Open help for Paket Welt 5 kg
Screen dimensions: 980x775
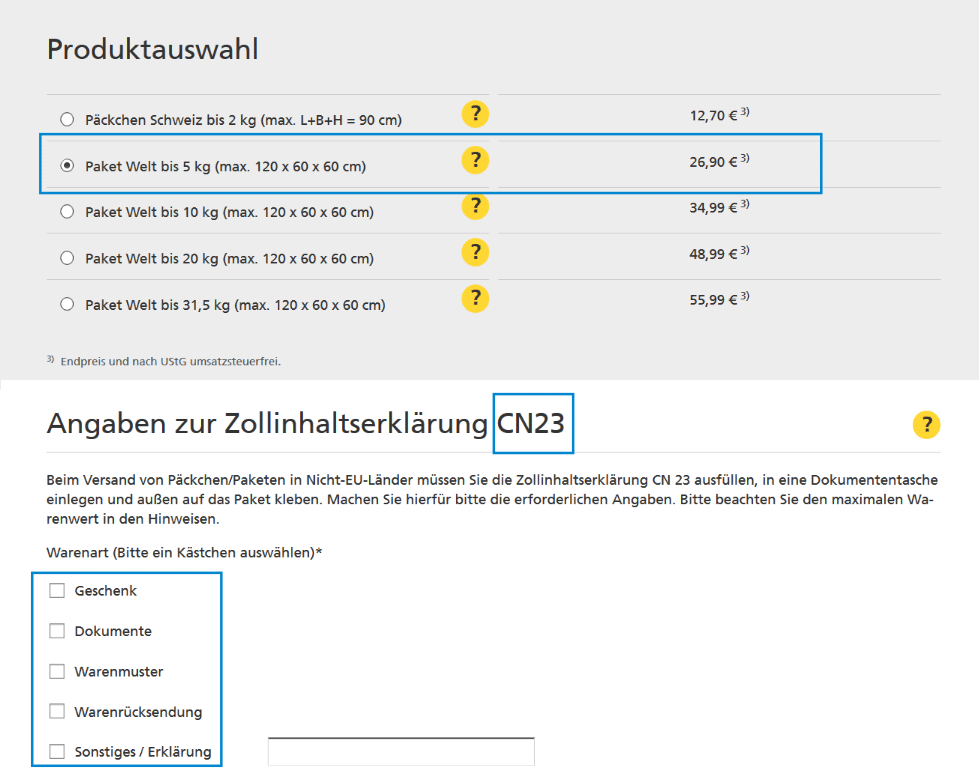[475, 160]
